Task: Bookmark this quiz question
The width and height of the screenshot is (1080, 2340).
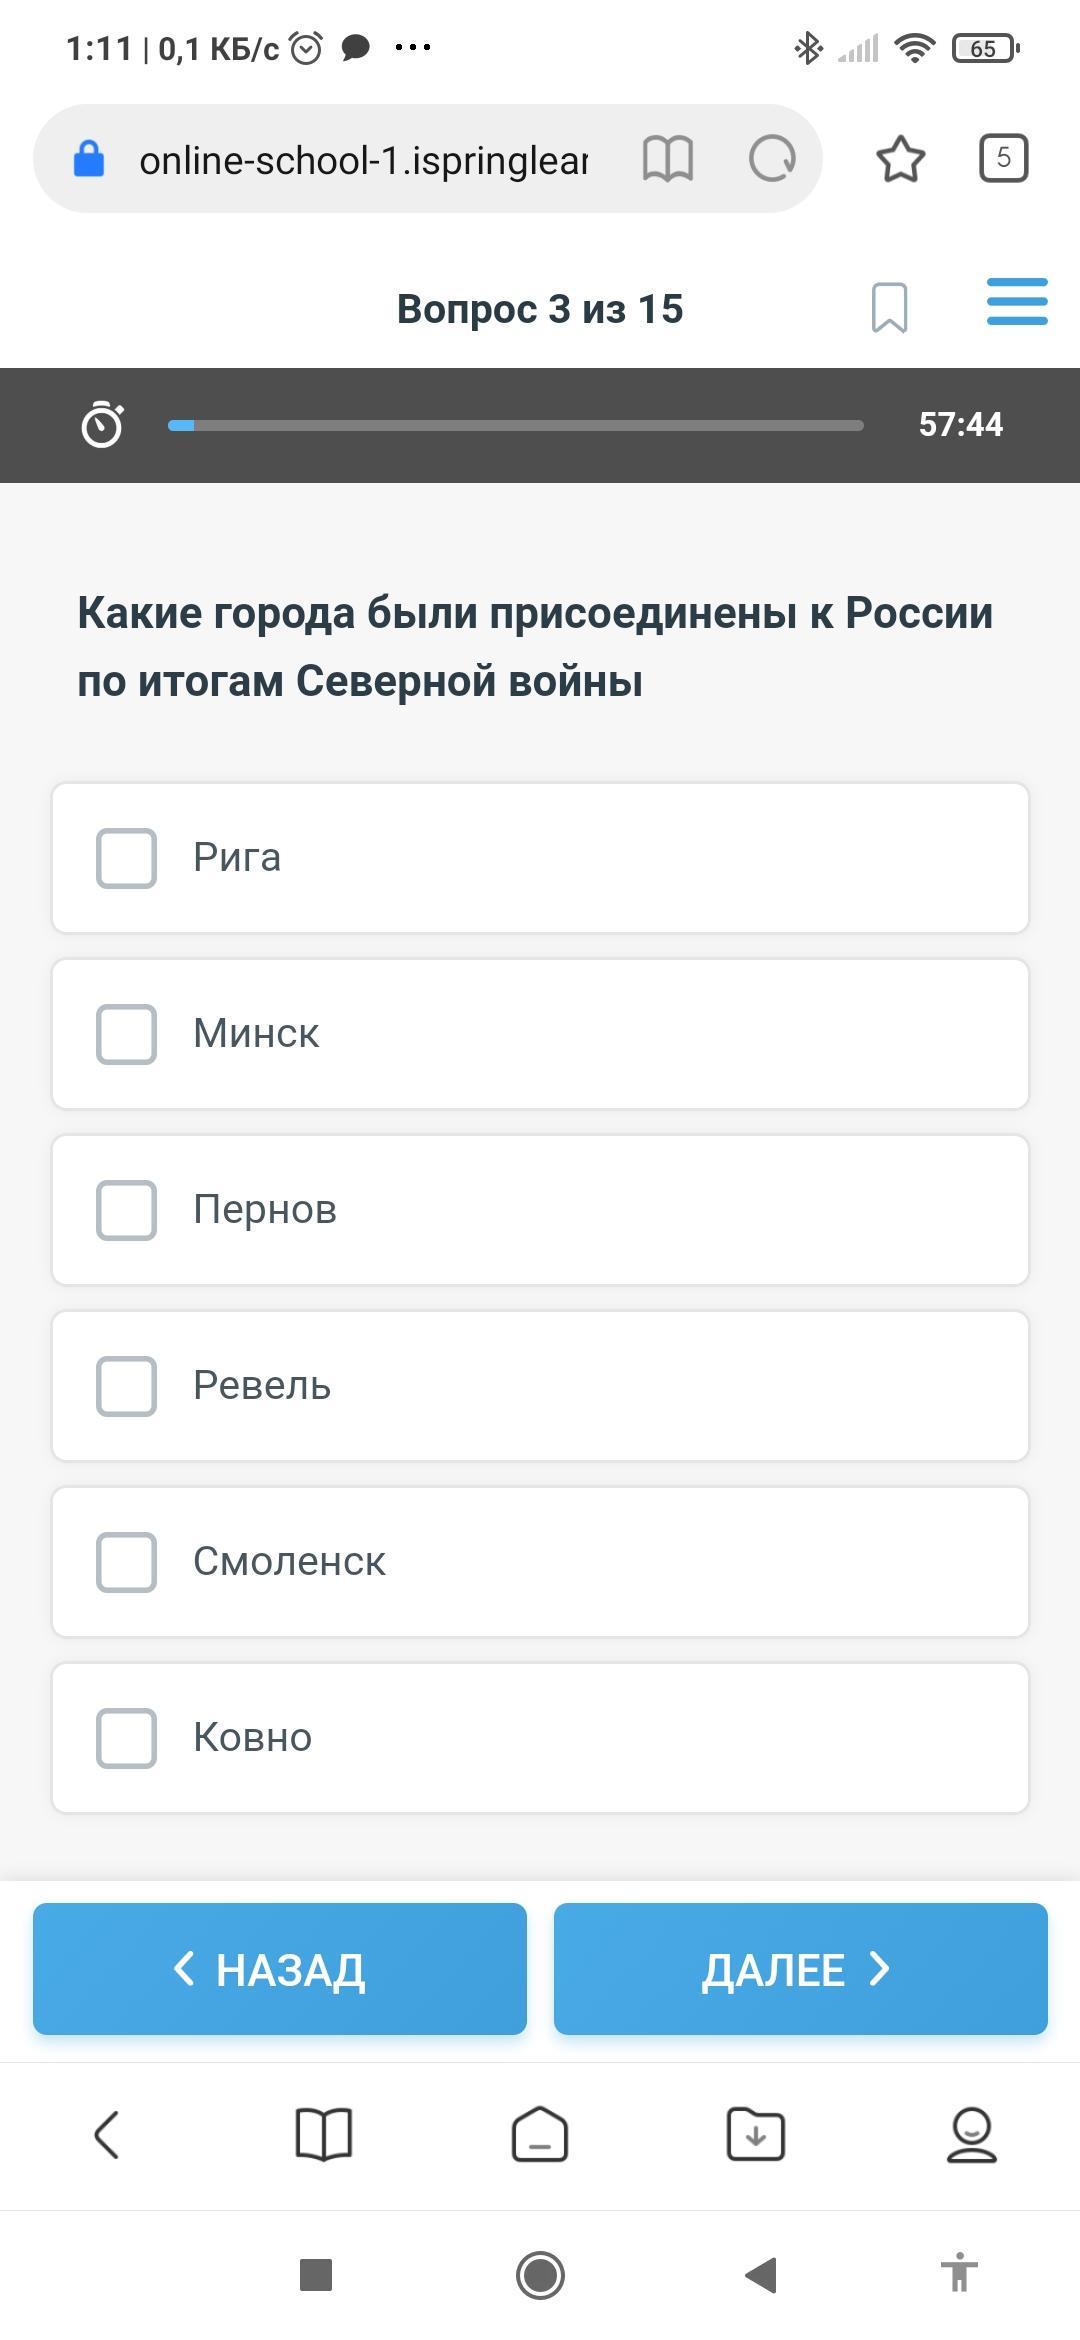Action: point(889,307)
